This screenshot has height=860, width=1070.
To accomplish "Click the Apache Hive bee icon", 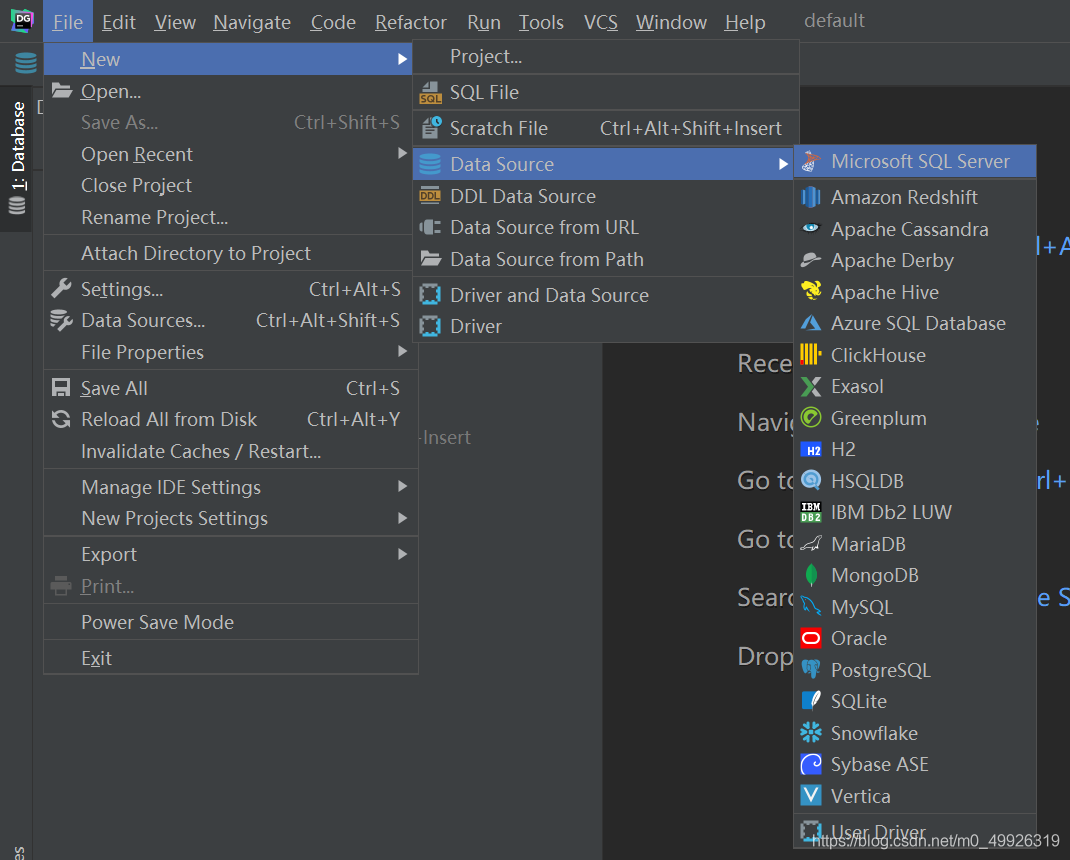I will point(811,291).
